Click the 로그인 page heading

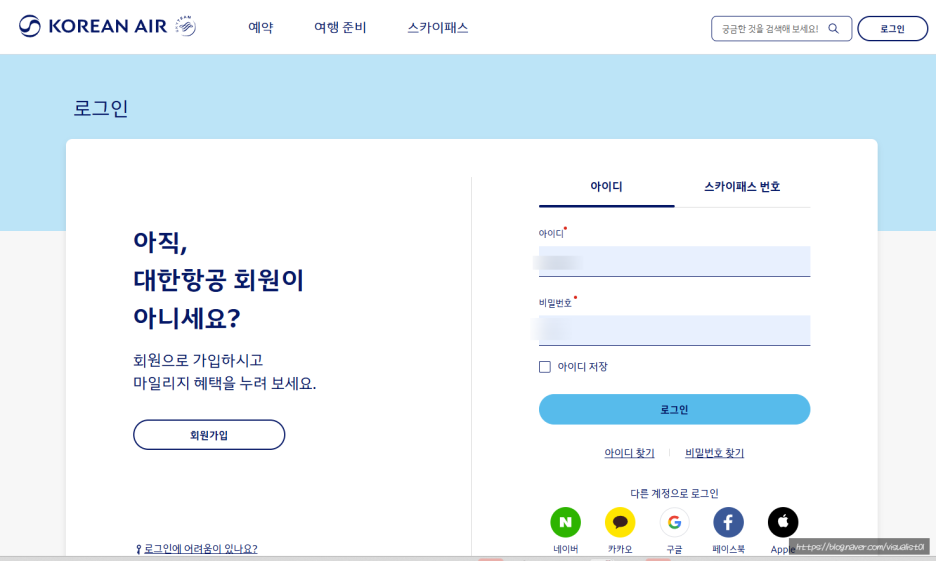pos(101,108)
